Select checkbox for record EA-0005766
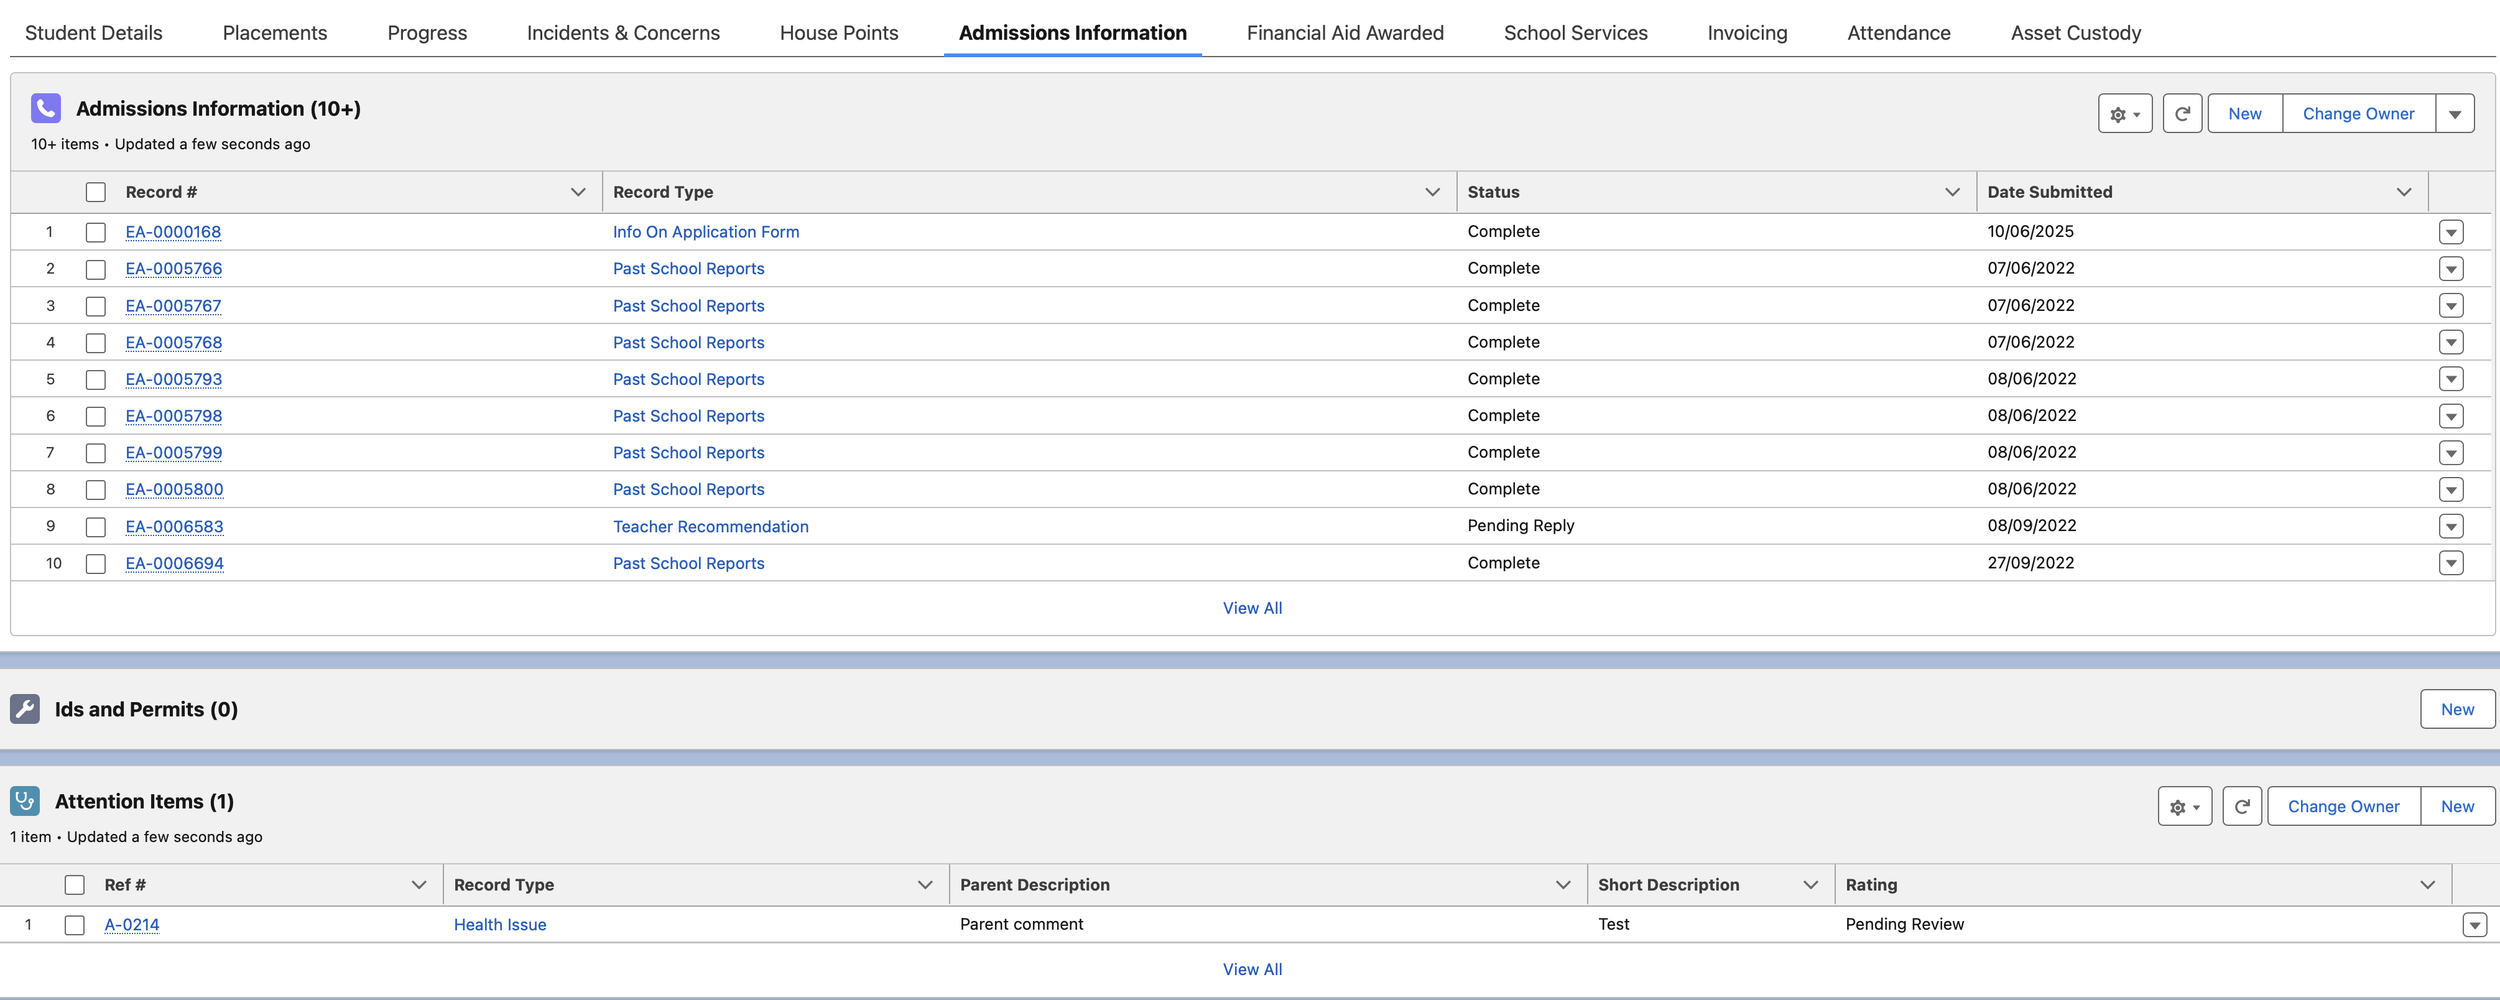The image size is (2500, 1000). (96, 269)
